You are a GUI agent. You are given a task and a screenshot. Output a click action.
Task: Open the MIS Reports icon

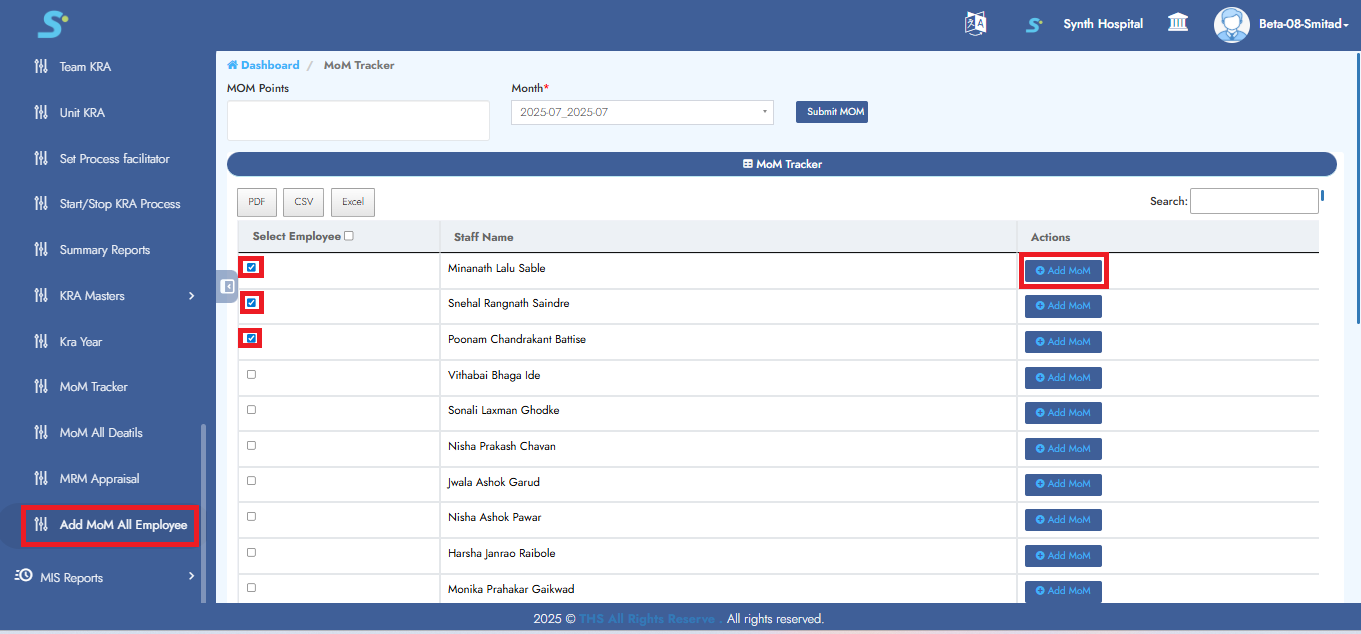click(22, 576)
